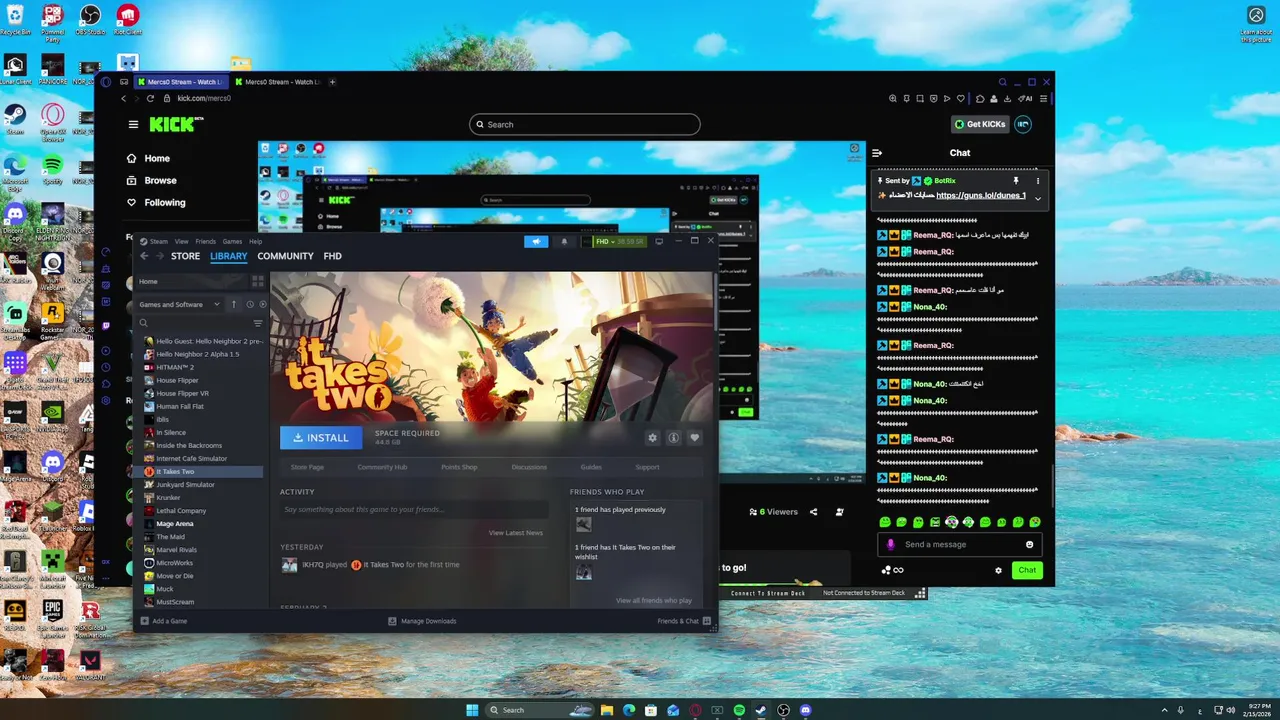This screenshot has width=1280, height=720.
Task: Open Manage Downloads in Steam
Action: pos(422,621)
